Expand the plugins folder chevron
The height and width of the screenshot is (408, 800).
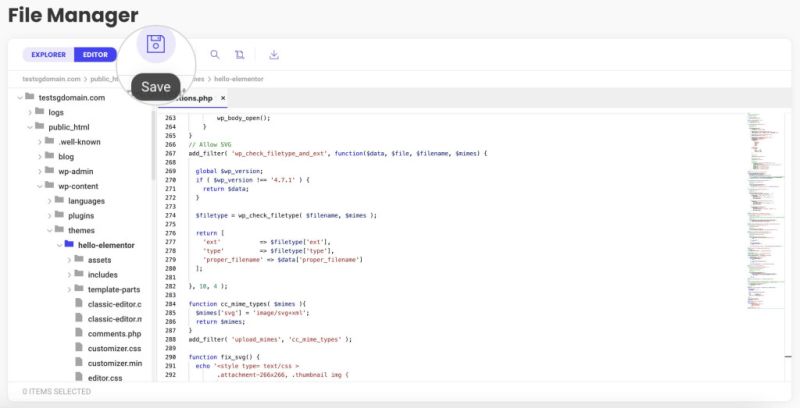(x=49, y=216)
